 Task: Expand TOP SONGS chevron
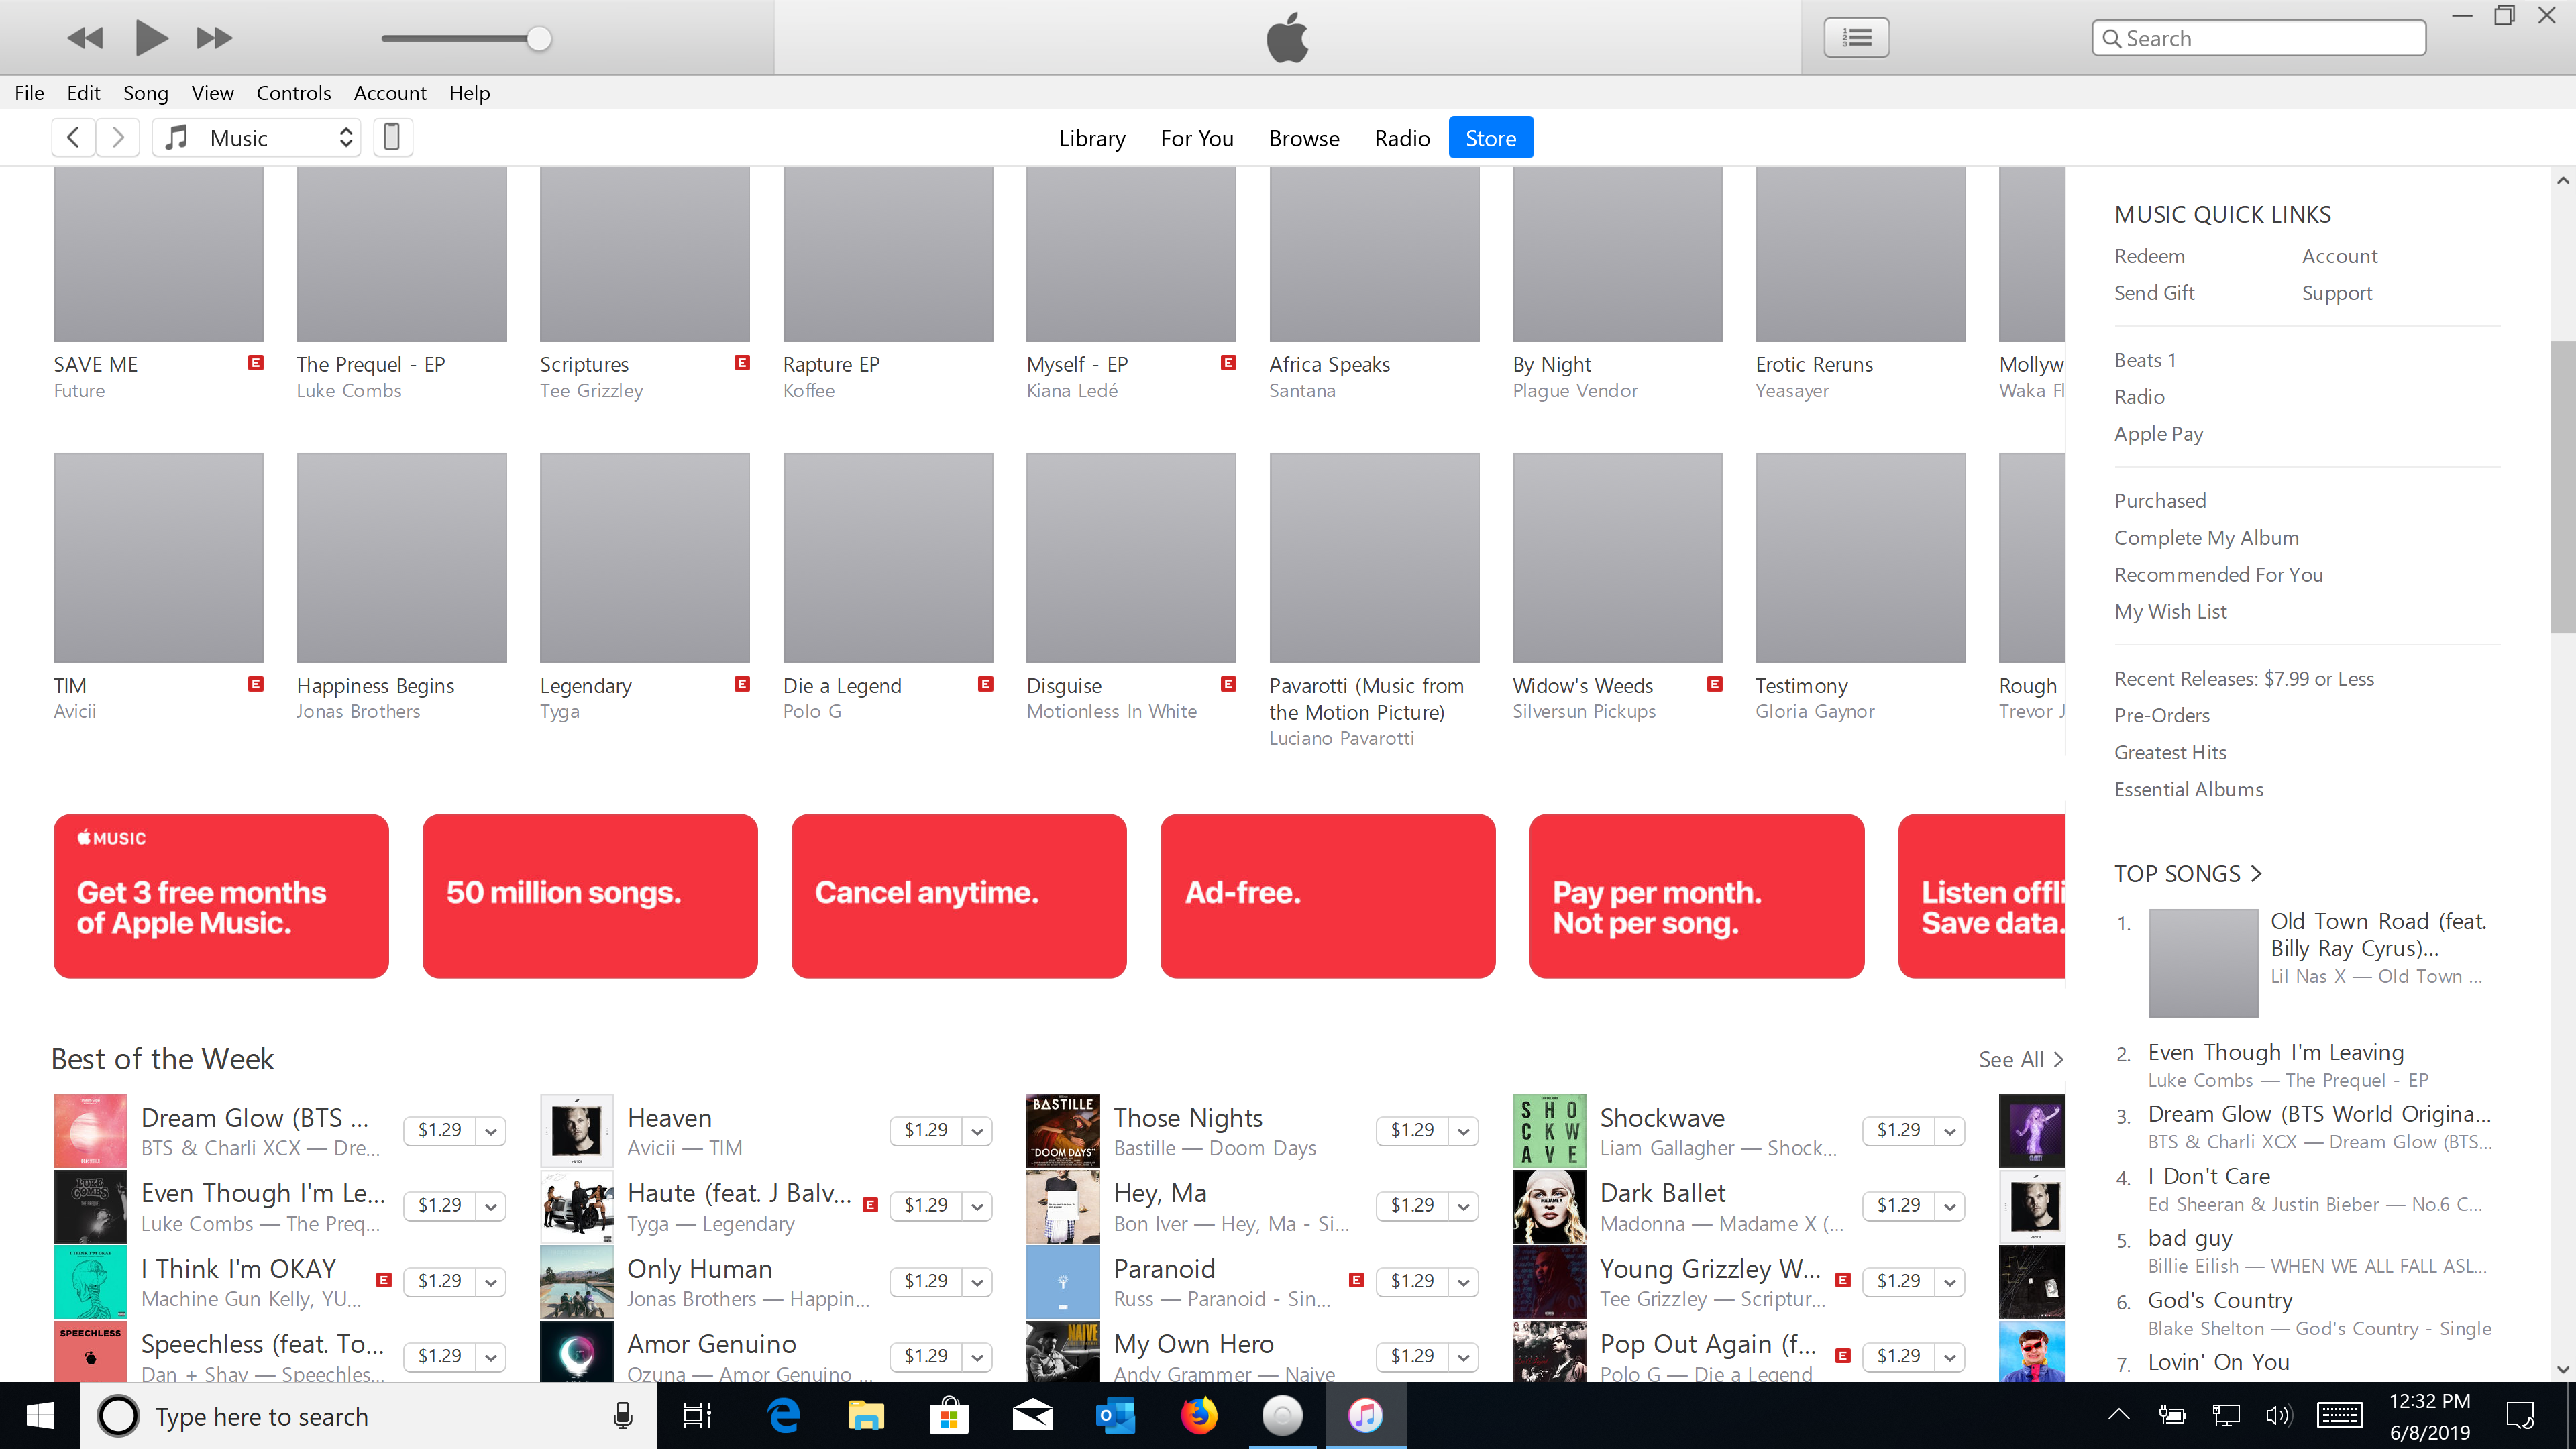click(2256, 874)
